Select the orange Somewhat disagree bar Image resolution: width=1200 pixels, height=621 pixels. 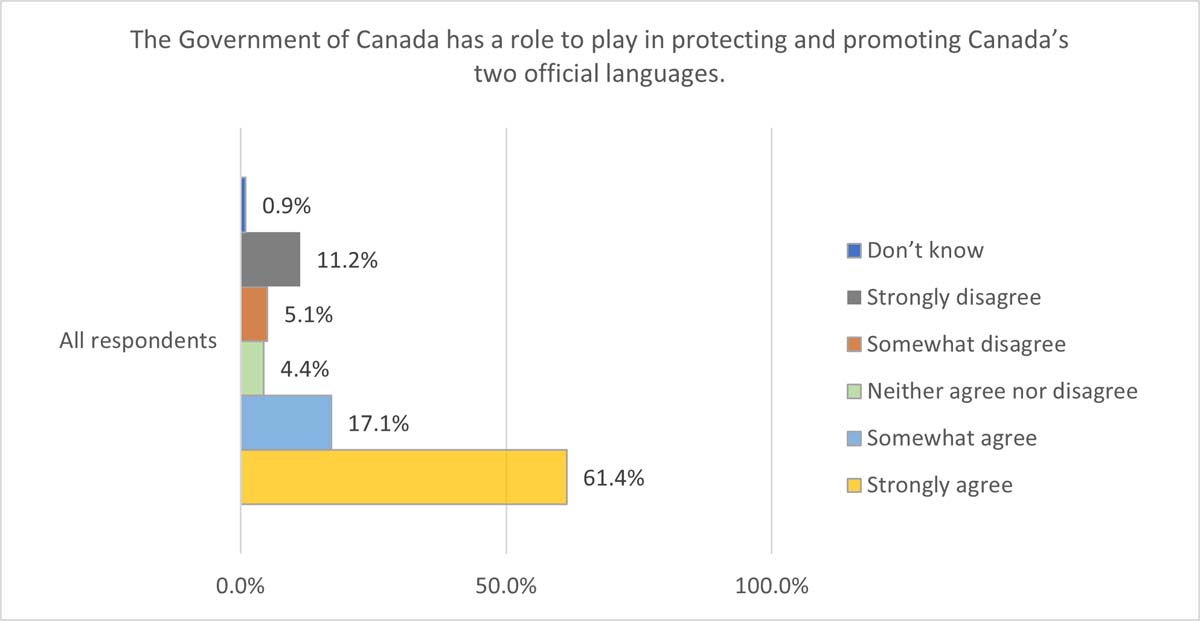click(254, 314)
